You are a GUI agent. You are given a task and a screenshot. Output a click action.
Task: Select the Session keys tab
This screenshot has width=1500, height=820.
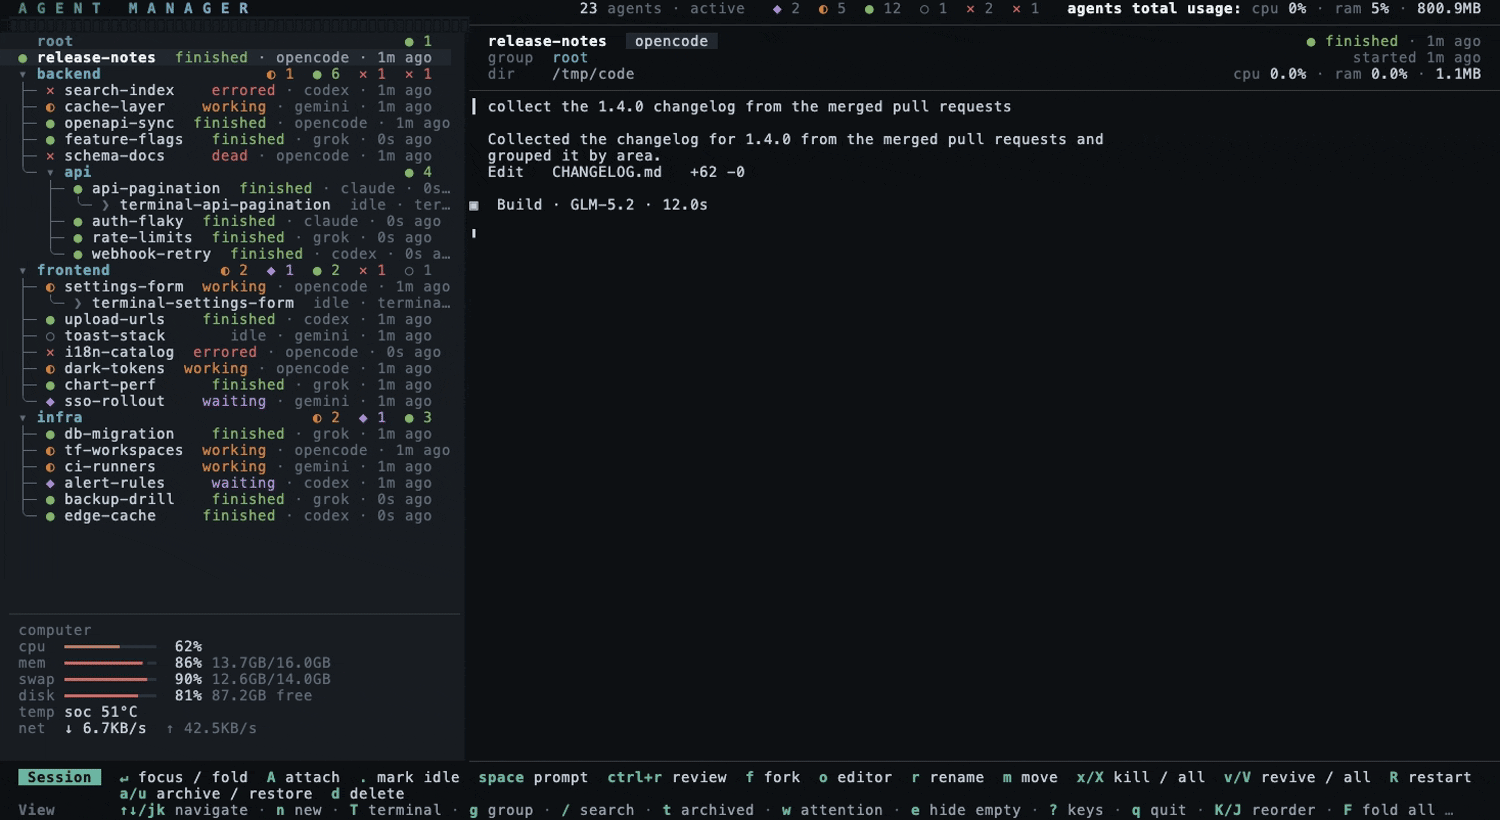[59, 777]
